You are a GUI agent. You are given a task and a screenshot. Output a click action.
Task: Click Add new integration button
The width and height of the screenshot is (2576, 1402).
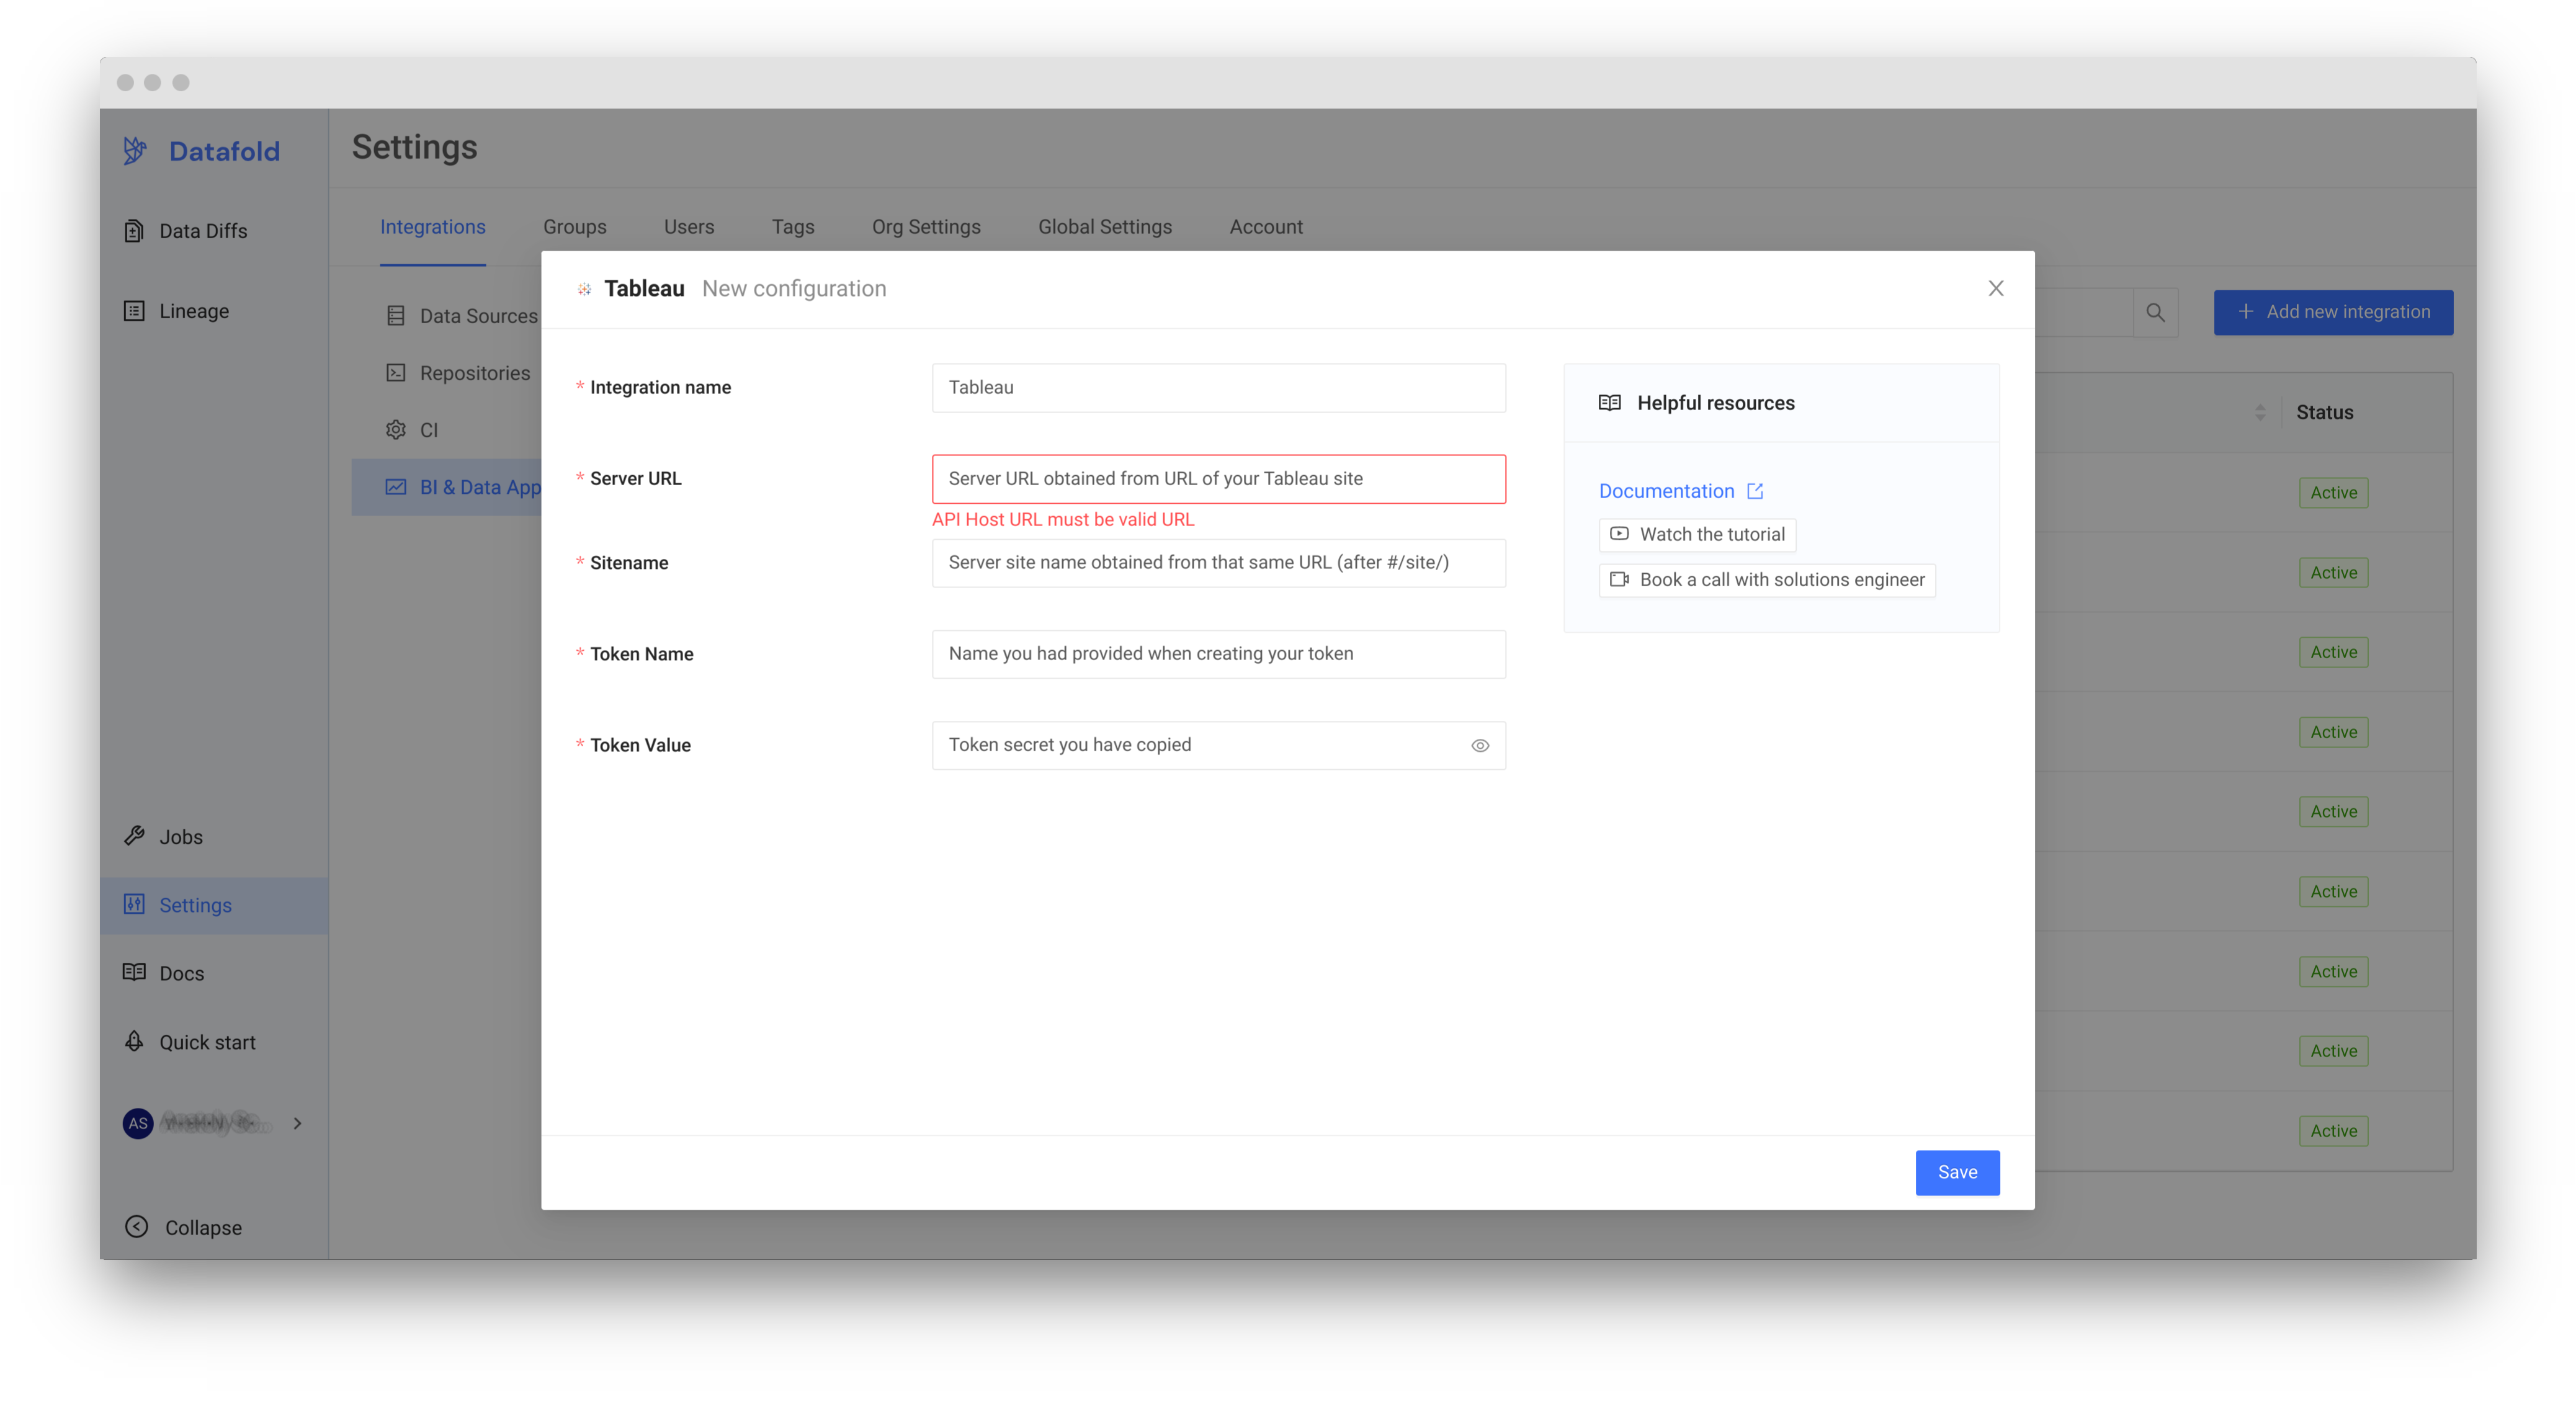tap(2333, 312)
